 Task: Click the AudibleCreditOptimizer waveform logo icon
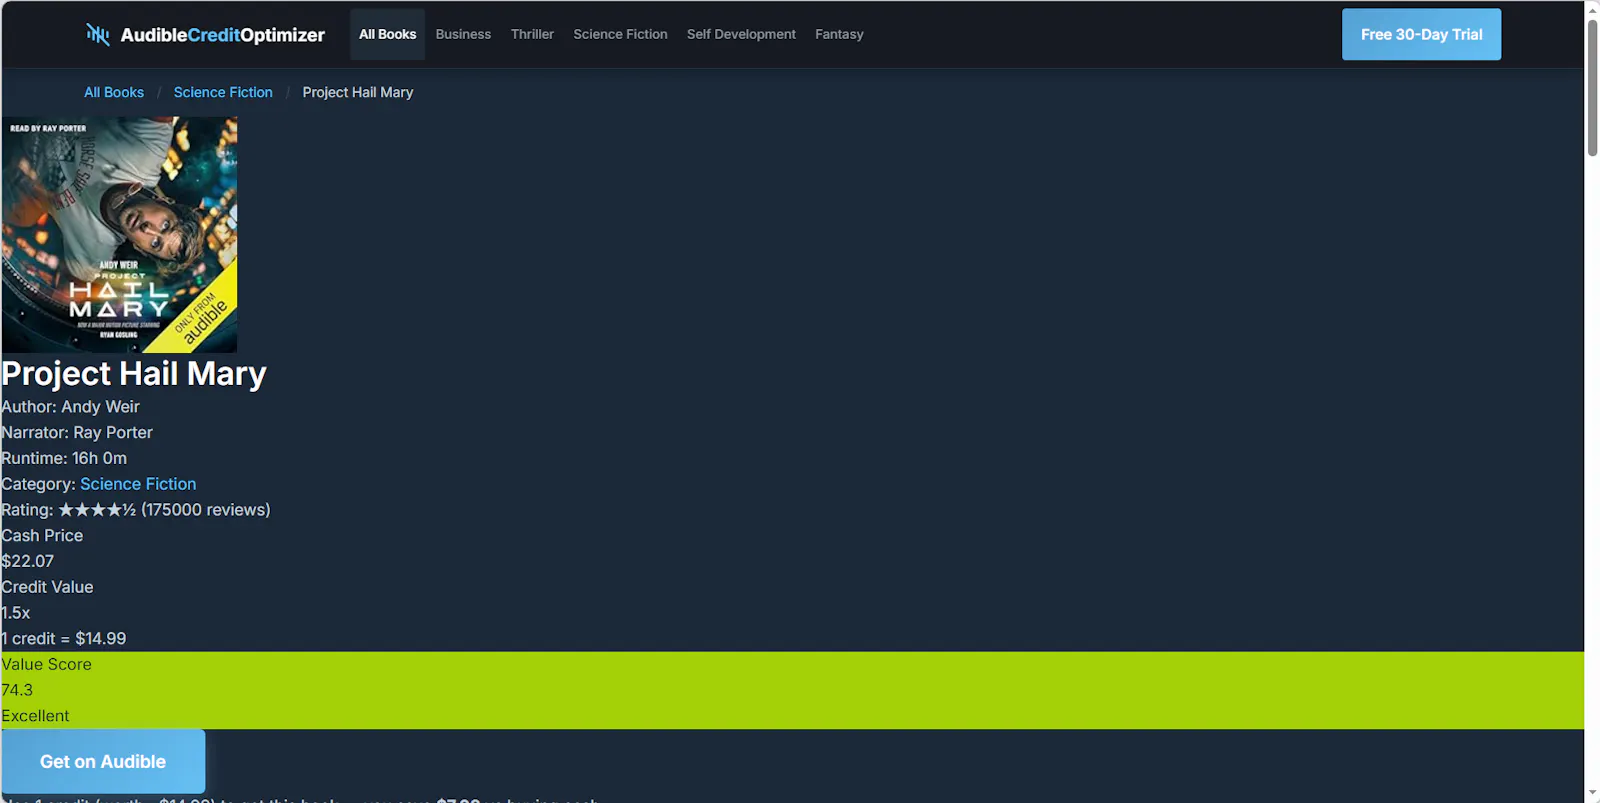[98, 35]
